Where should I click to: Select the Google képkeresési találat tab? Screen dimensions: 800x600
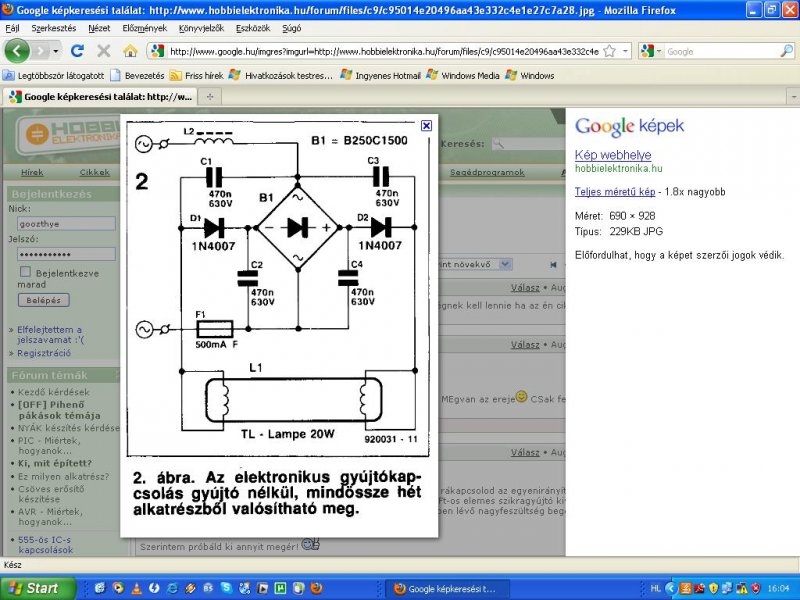tap(101, 96)
